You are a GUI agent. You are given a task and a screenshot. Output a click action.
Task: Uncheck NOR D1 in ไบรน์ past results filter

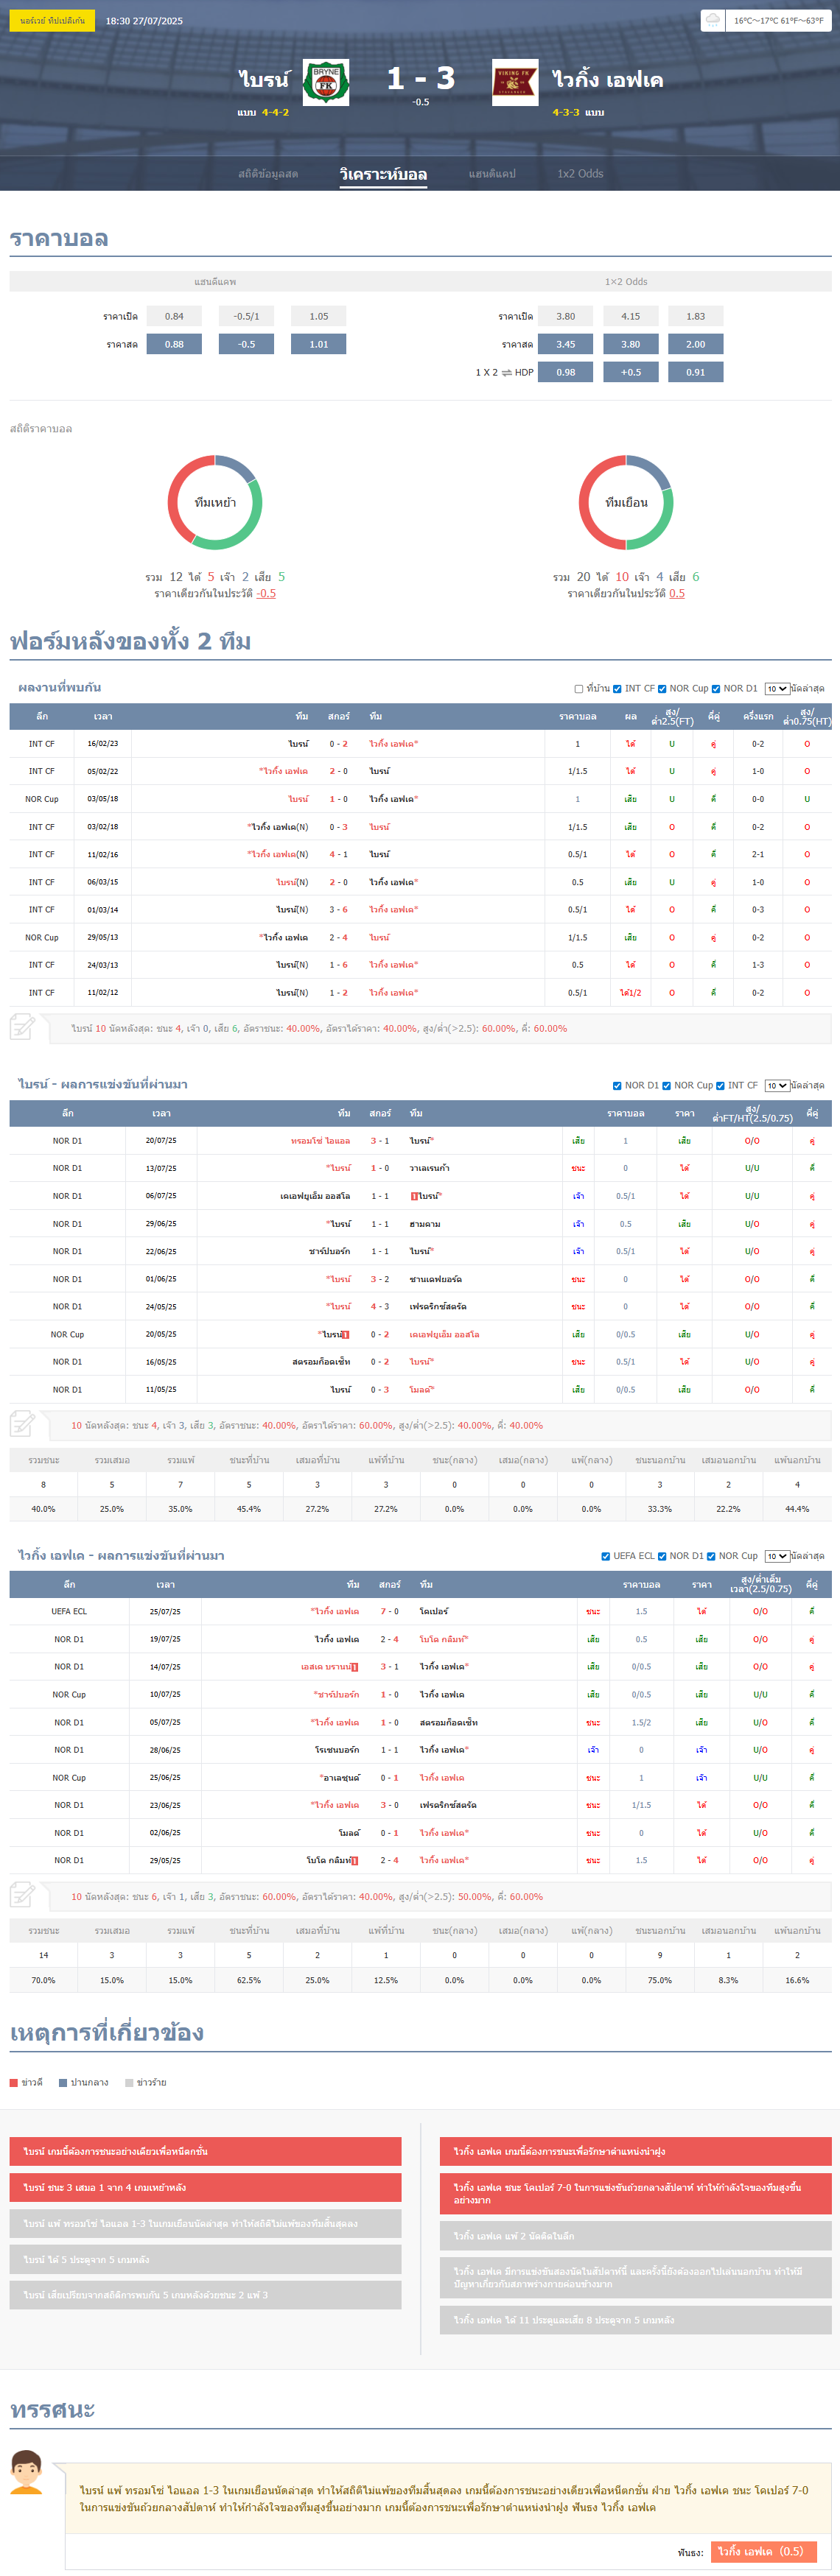point(617,1085)
